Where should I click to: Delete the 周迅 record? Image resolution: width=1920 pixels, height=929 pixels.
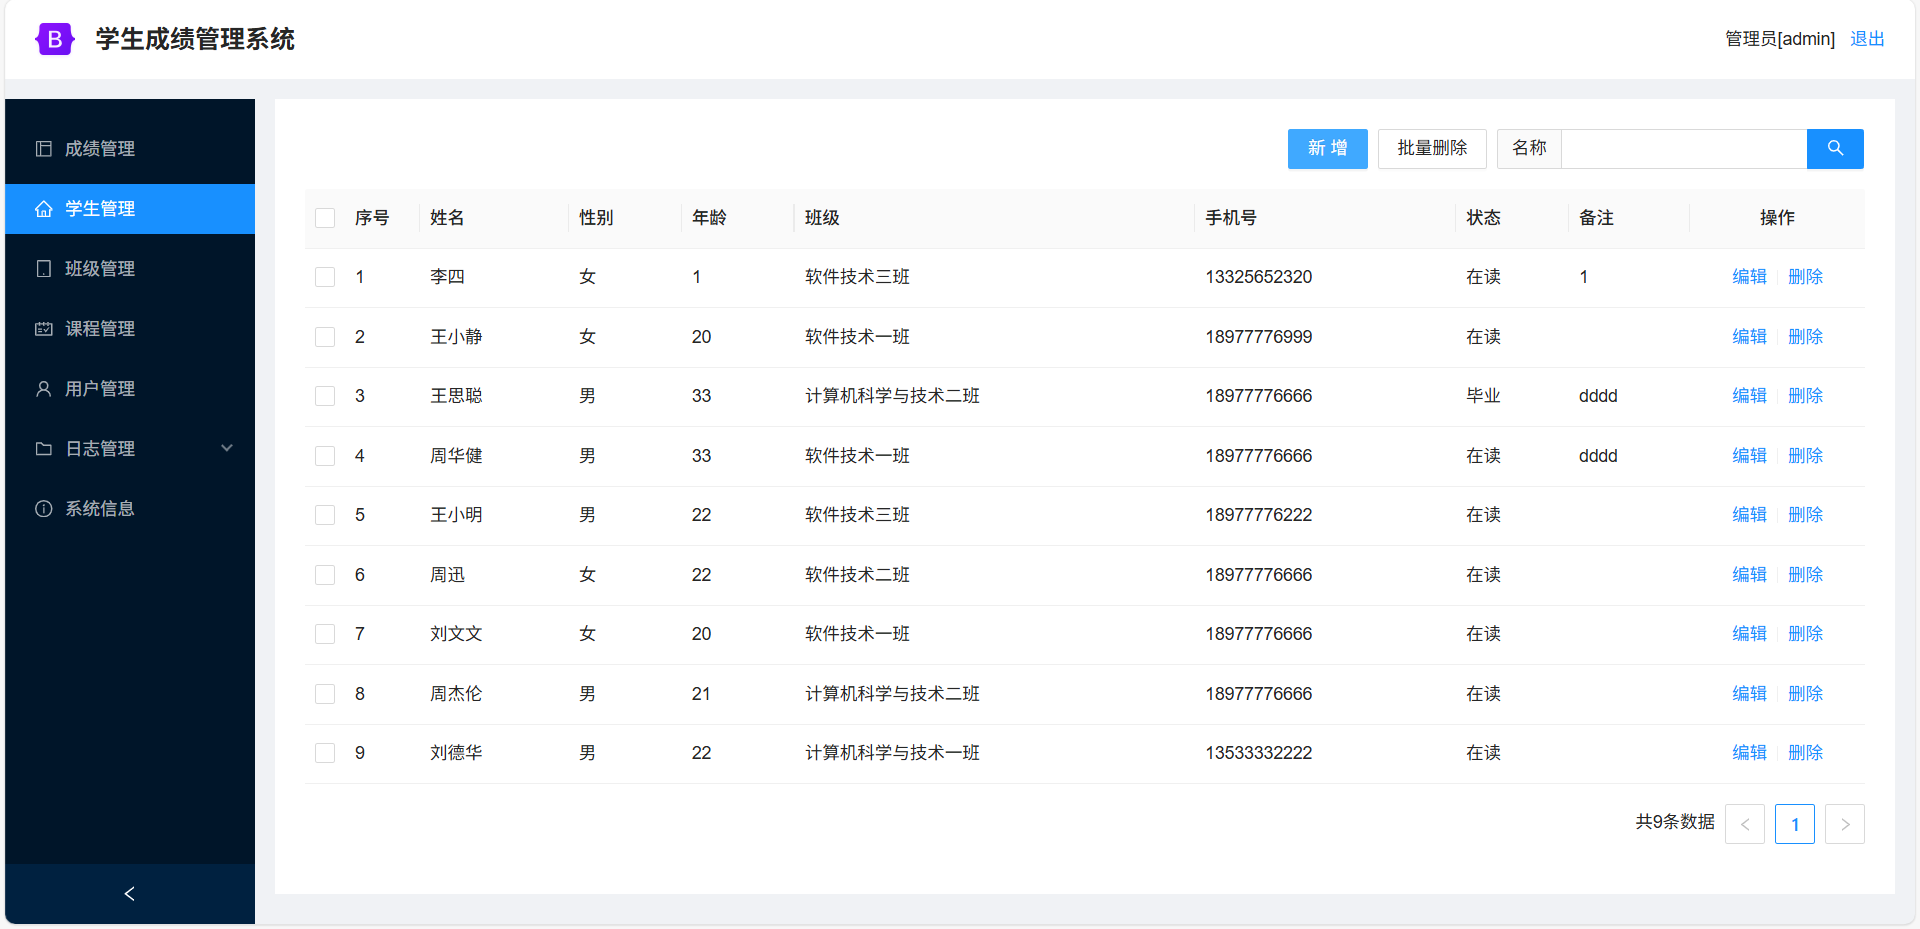(x=1805, y=575)
